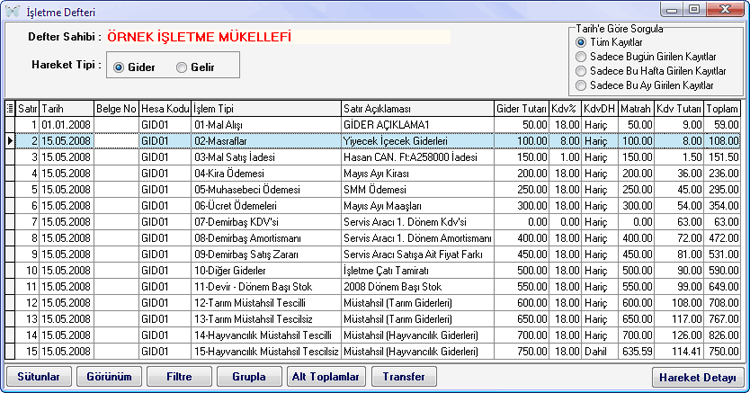Image resolution: width=750 pixels, height=393 pixels.
Task: Click description 'GİDER AÇIKLAMA1'
Action: pyautogui.click(x=418, y=125)
